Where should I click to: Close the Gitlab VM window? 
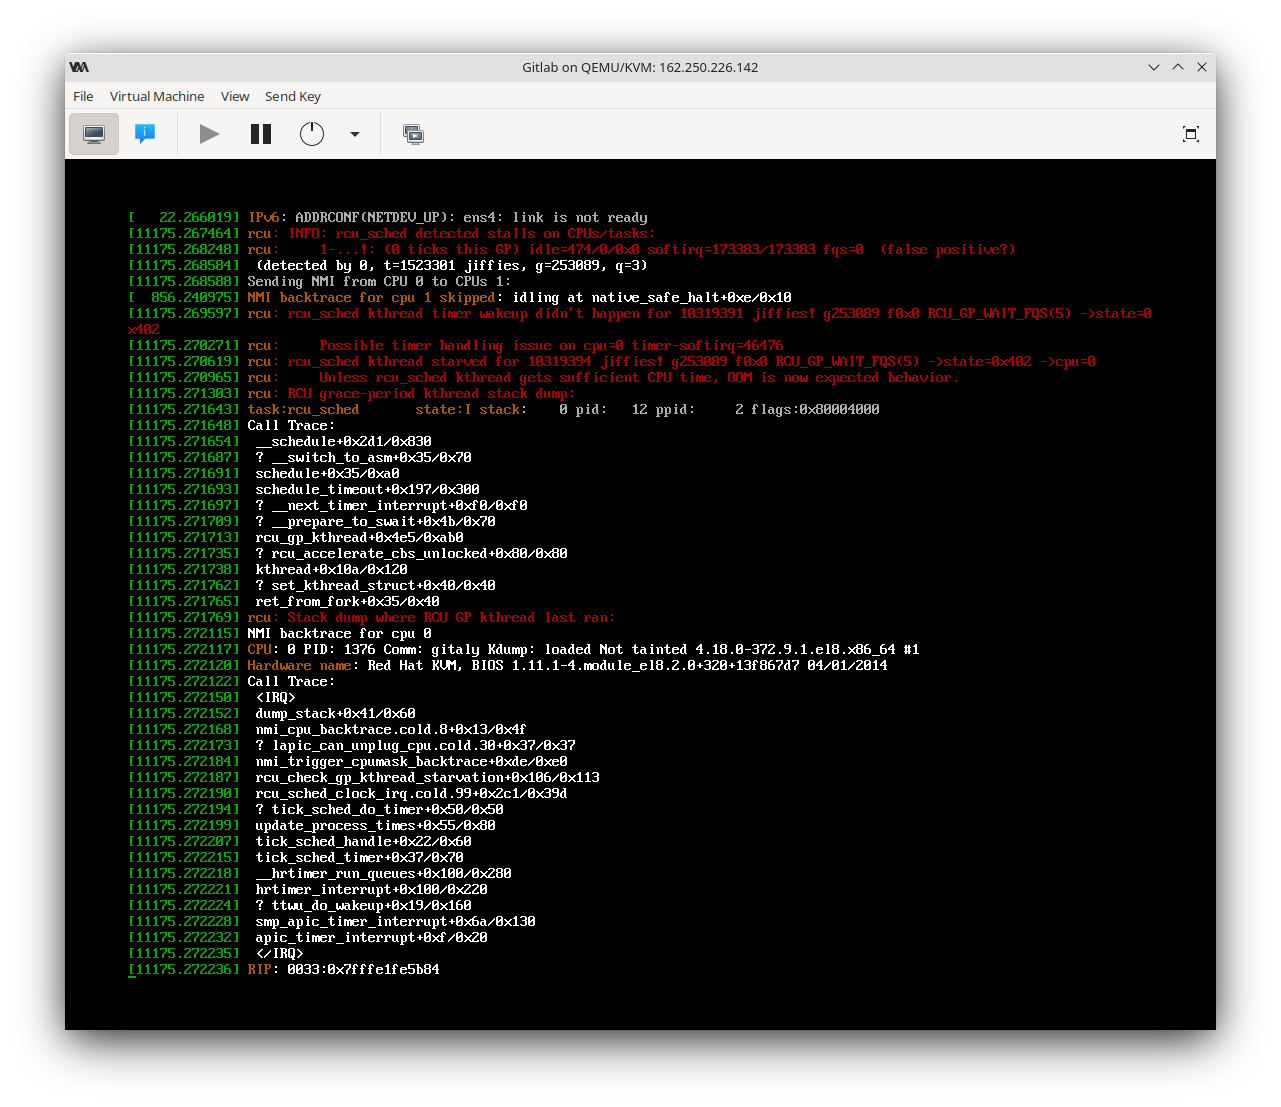pos(1202,67)
